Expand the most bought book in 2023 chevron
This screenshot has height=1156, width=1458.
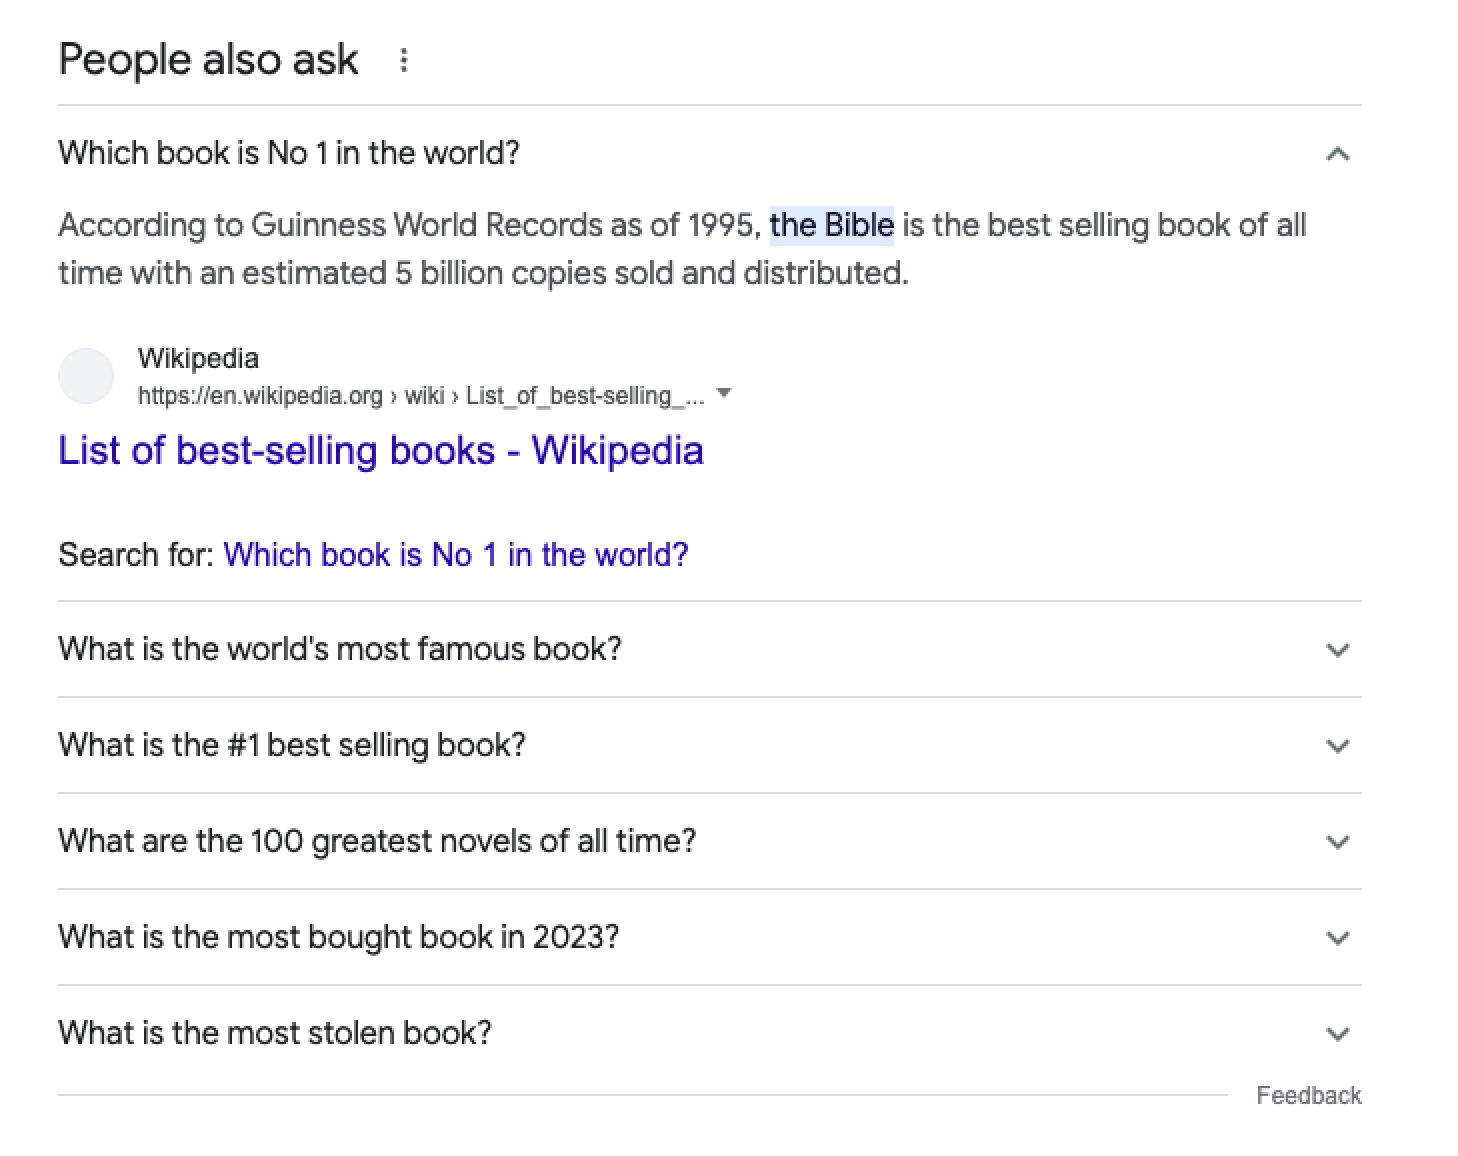tap(1337, 938)
